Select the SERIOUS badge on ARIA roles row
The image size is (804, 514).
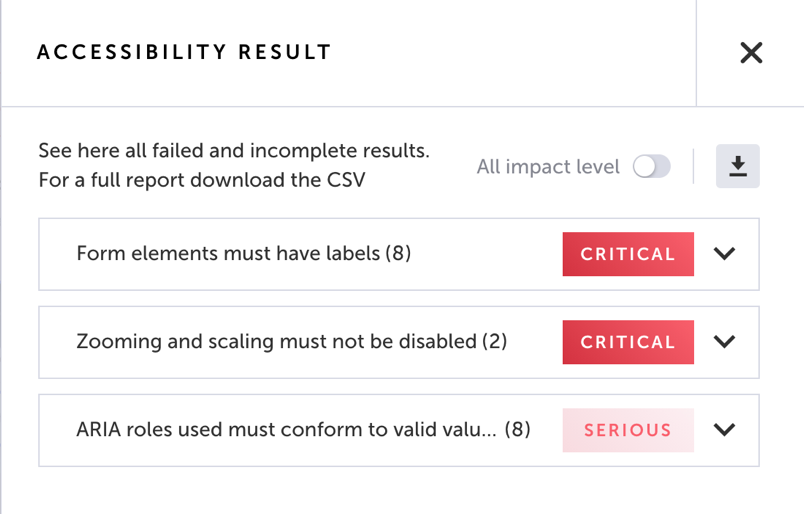[628, 430]
